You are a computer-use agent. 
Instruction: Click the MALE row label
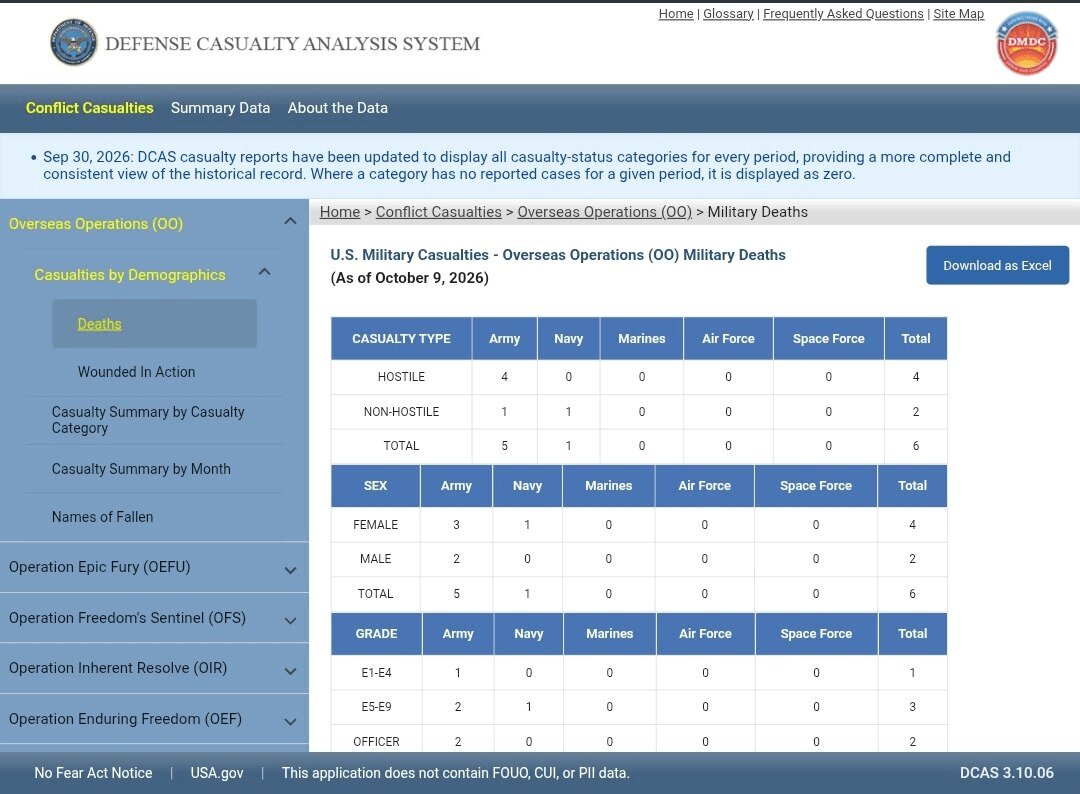pyautogui.click(x=375, y=559)
